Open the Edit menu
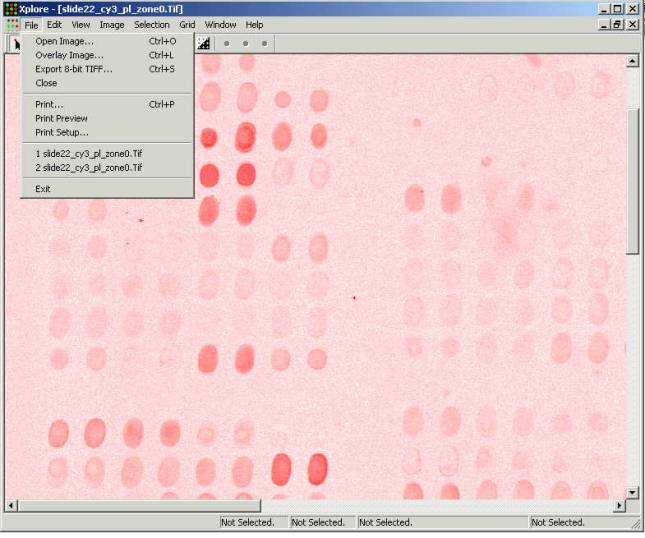The height and width of the screenshot is (538, 645). coord(54,25)
